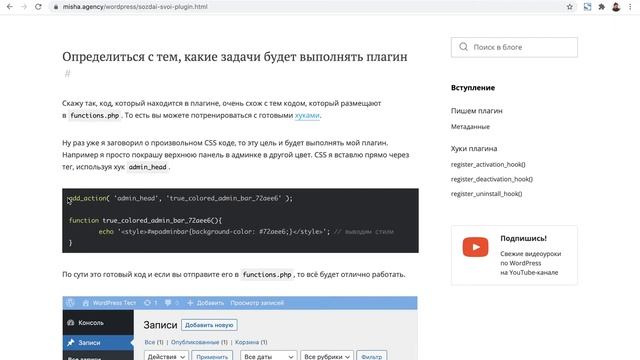Viewport: 640px width, 360px height.
Task: Click the WordPress logo in admin bar screenshot
Action: tap(70, 303)
